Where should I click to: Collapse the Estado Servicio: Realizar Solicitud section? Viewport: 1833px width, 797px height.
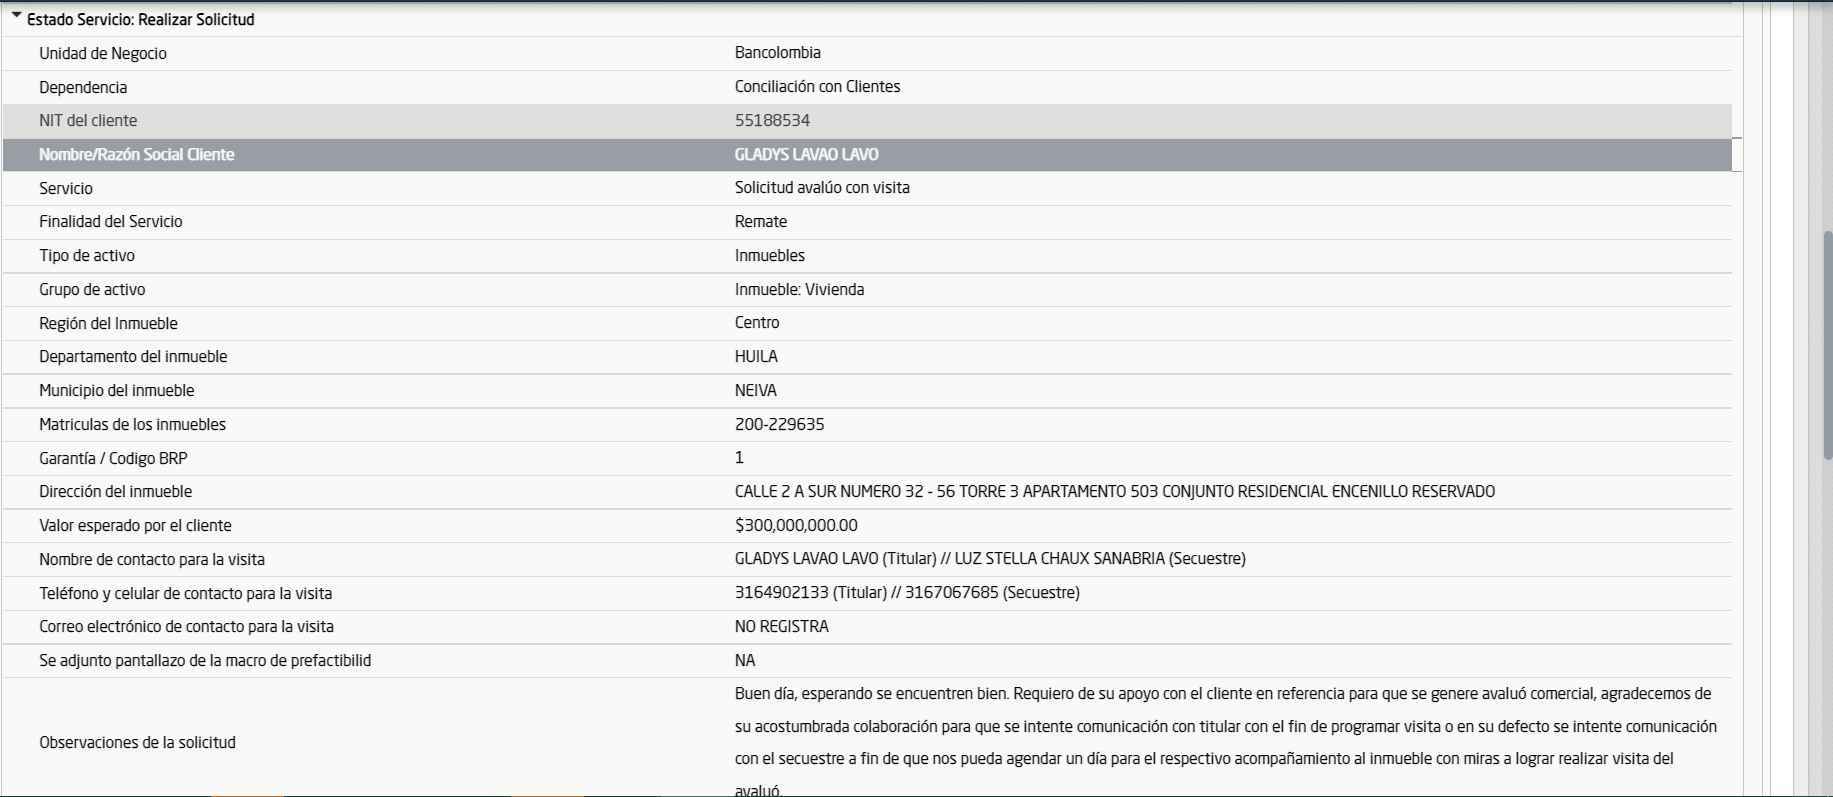tap(17, 17)
